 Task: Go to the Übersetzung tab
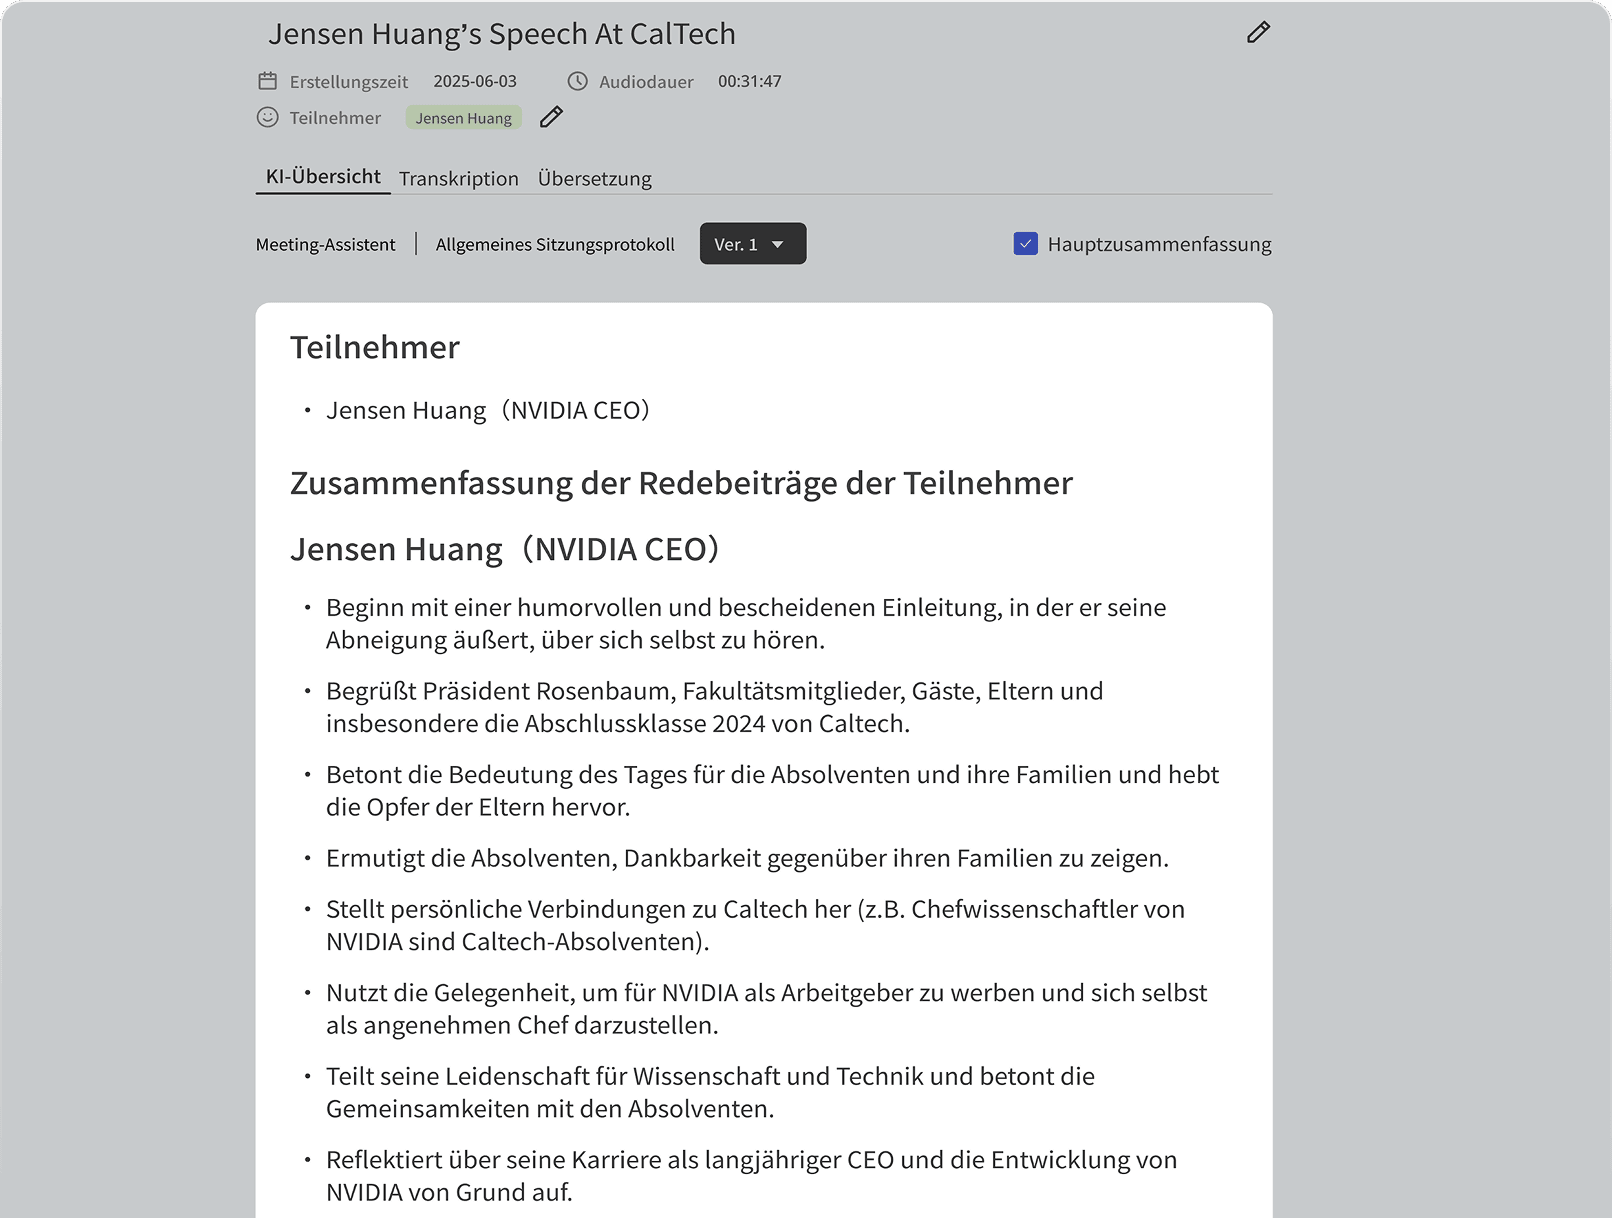coord(594,179)
